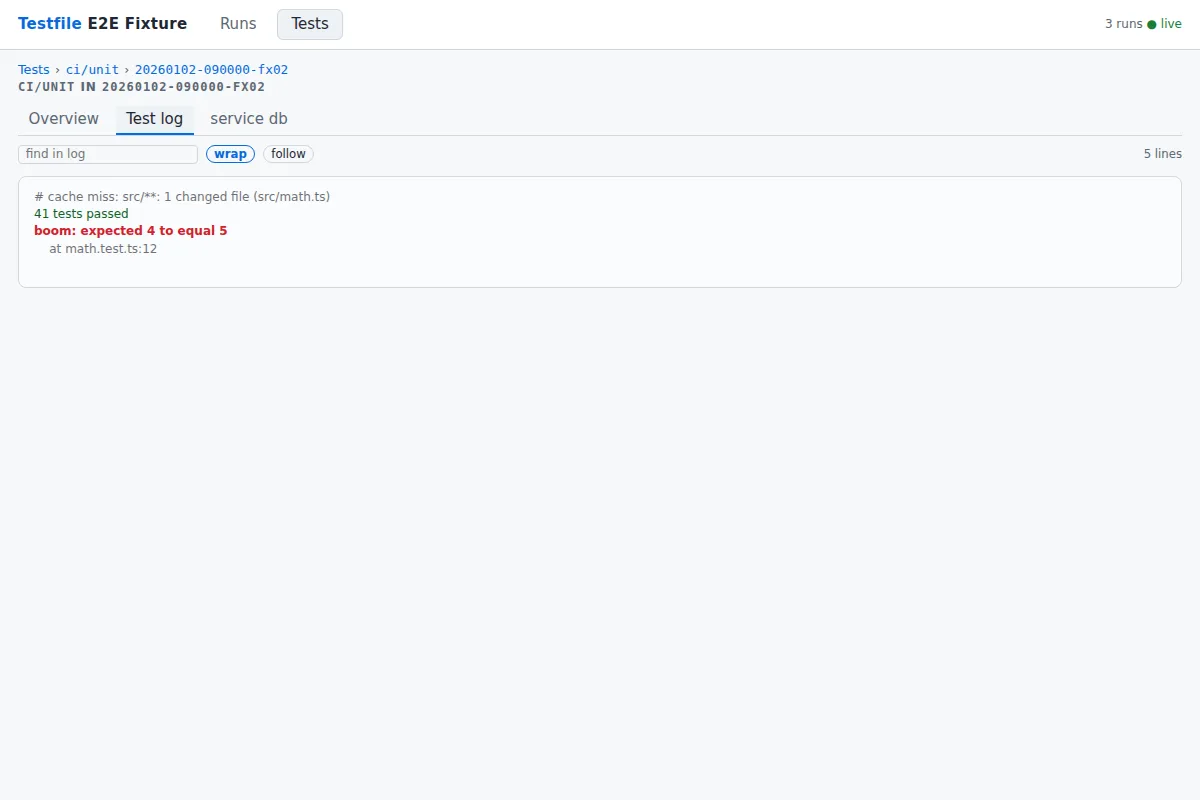Viewport: 1200px width, 800px height.
Task: Click the green live status dot
Action: tap(1152, 24)
